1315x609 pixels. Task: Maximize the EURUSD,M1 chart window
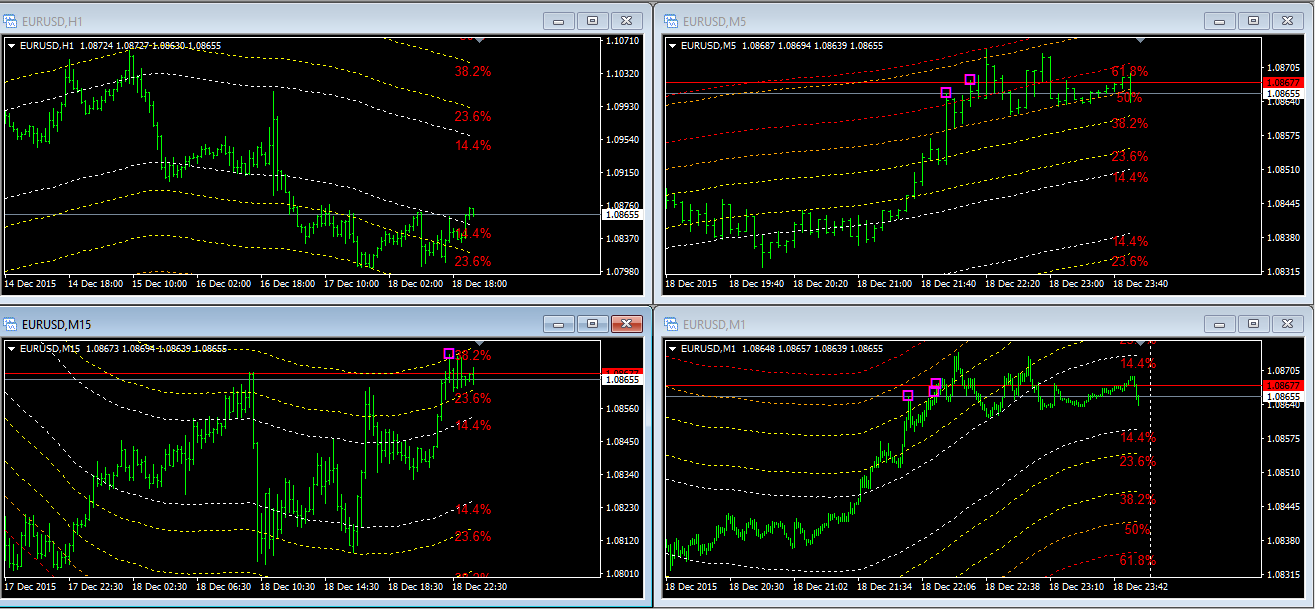tap(1252, 324)
